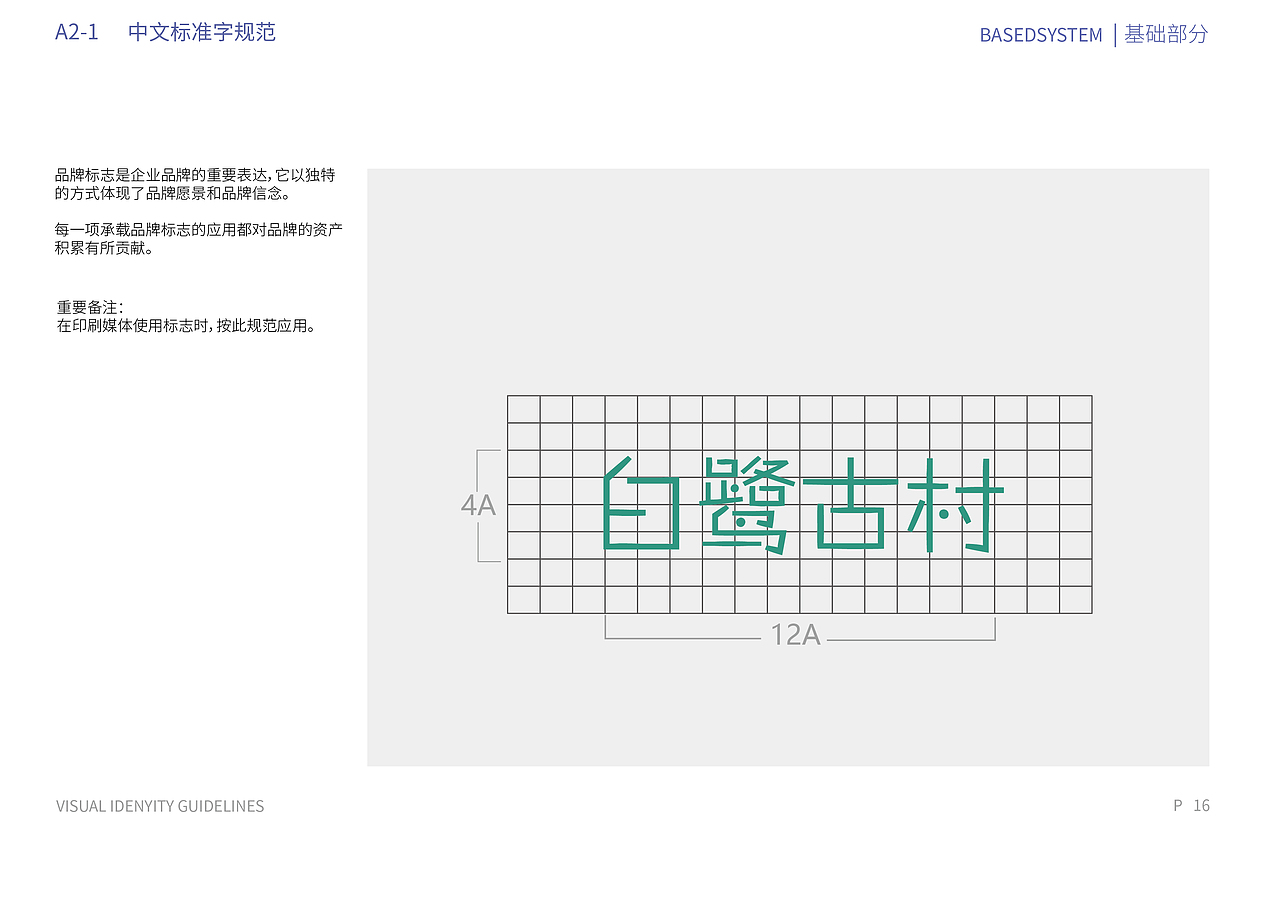Switch to the BASEDSYSTEM 基础部分 tab
The image size is (1280, 905).
[1094, 34]
